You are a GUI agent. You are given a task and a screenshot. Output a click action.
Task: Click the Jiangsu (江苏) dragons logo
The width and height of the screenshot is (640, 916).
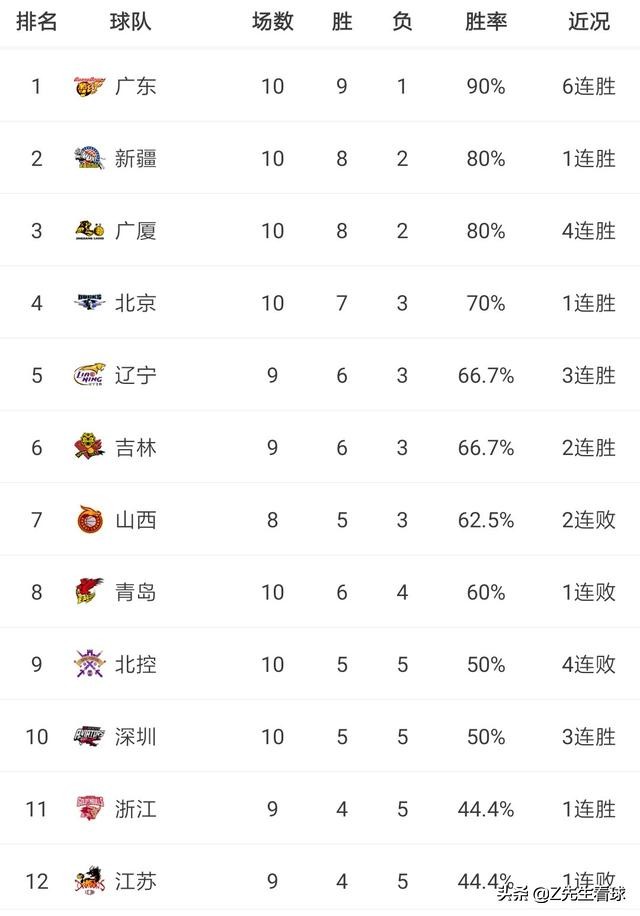pos(89,880)
